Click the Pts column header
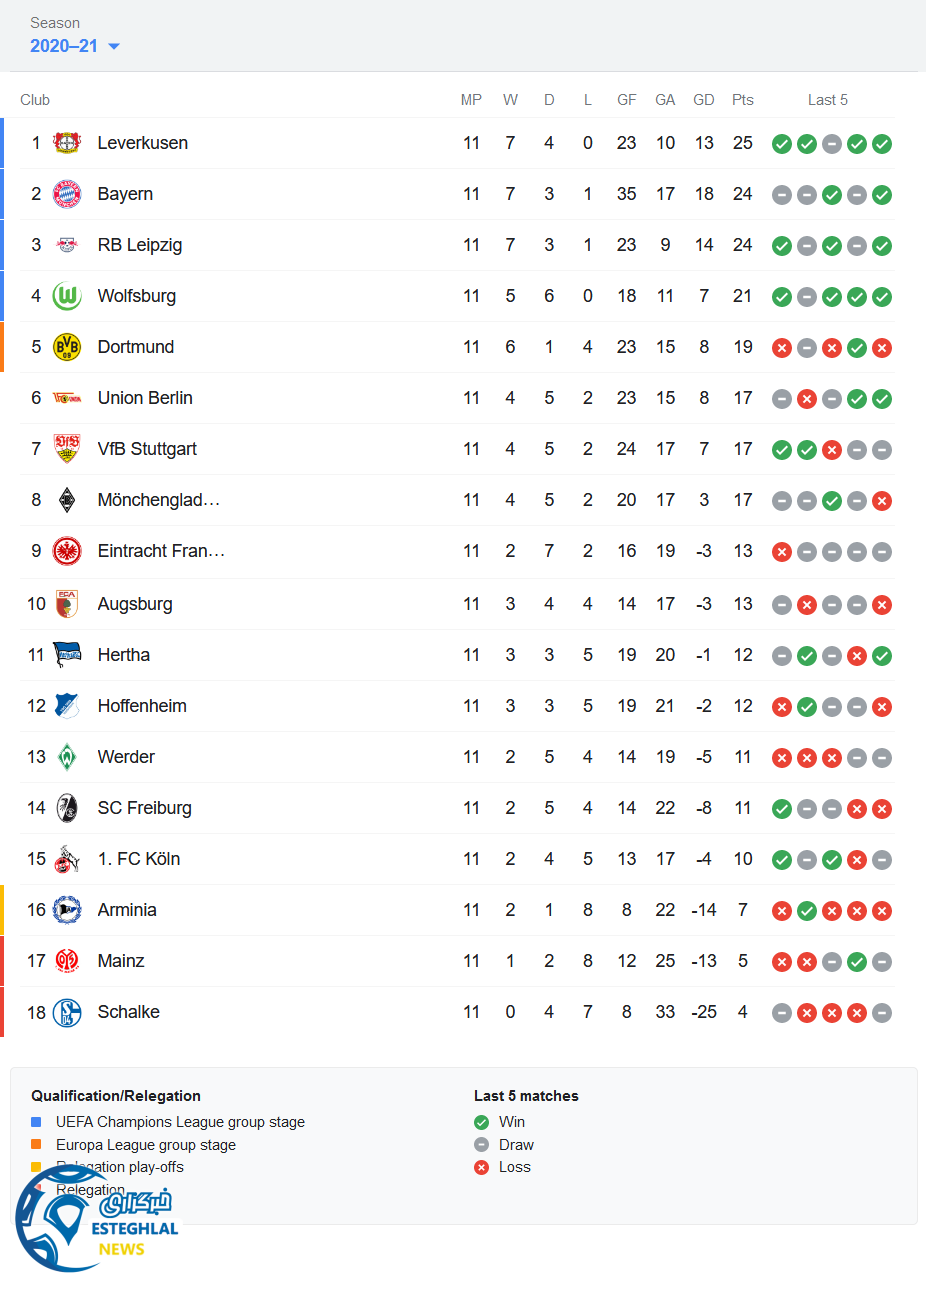 (x=742, y=100)
